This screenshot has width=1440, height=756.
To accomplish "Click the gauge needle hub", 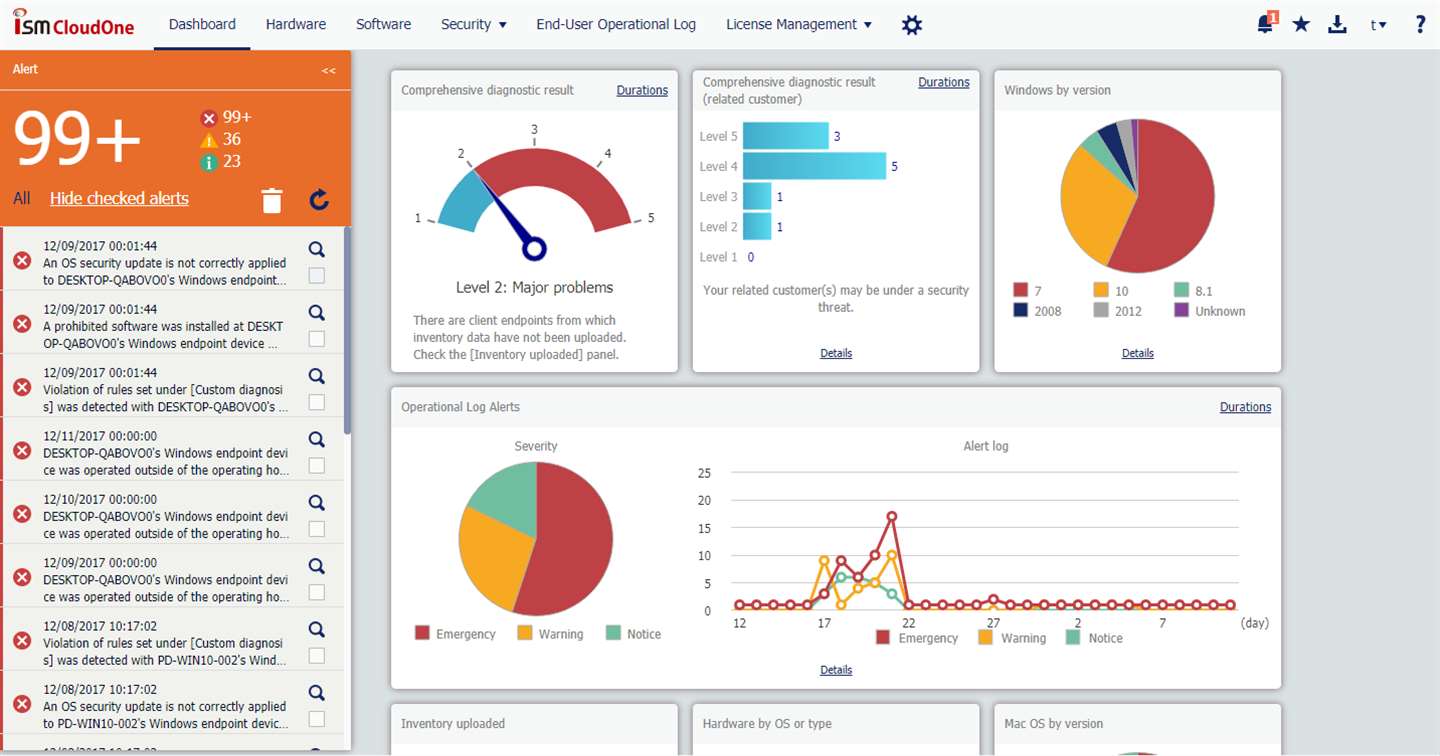I will click(534, 248).
